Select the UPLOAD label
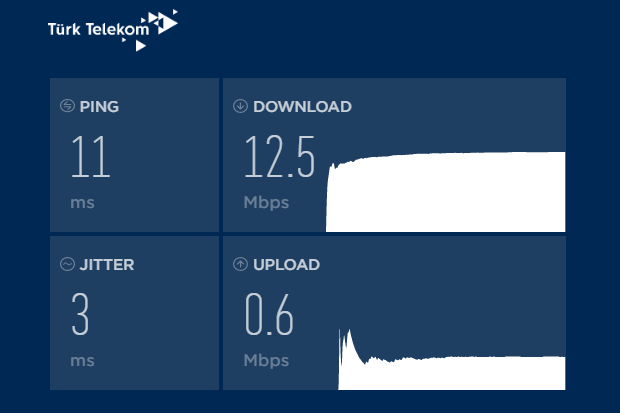Image resolution: width=620 pixels, height=413 pixels. [x=287, y=265]
